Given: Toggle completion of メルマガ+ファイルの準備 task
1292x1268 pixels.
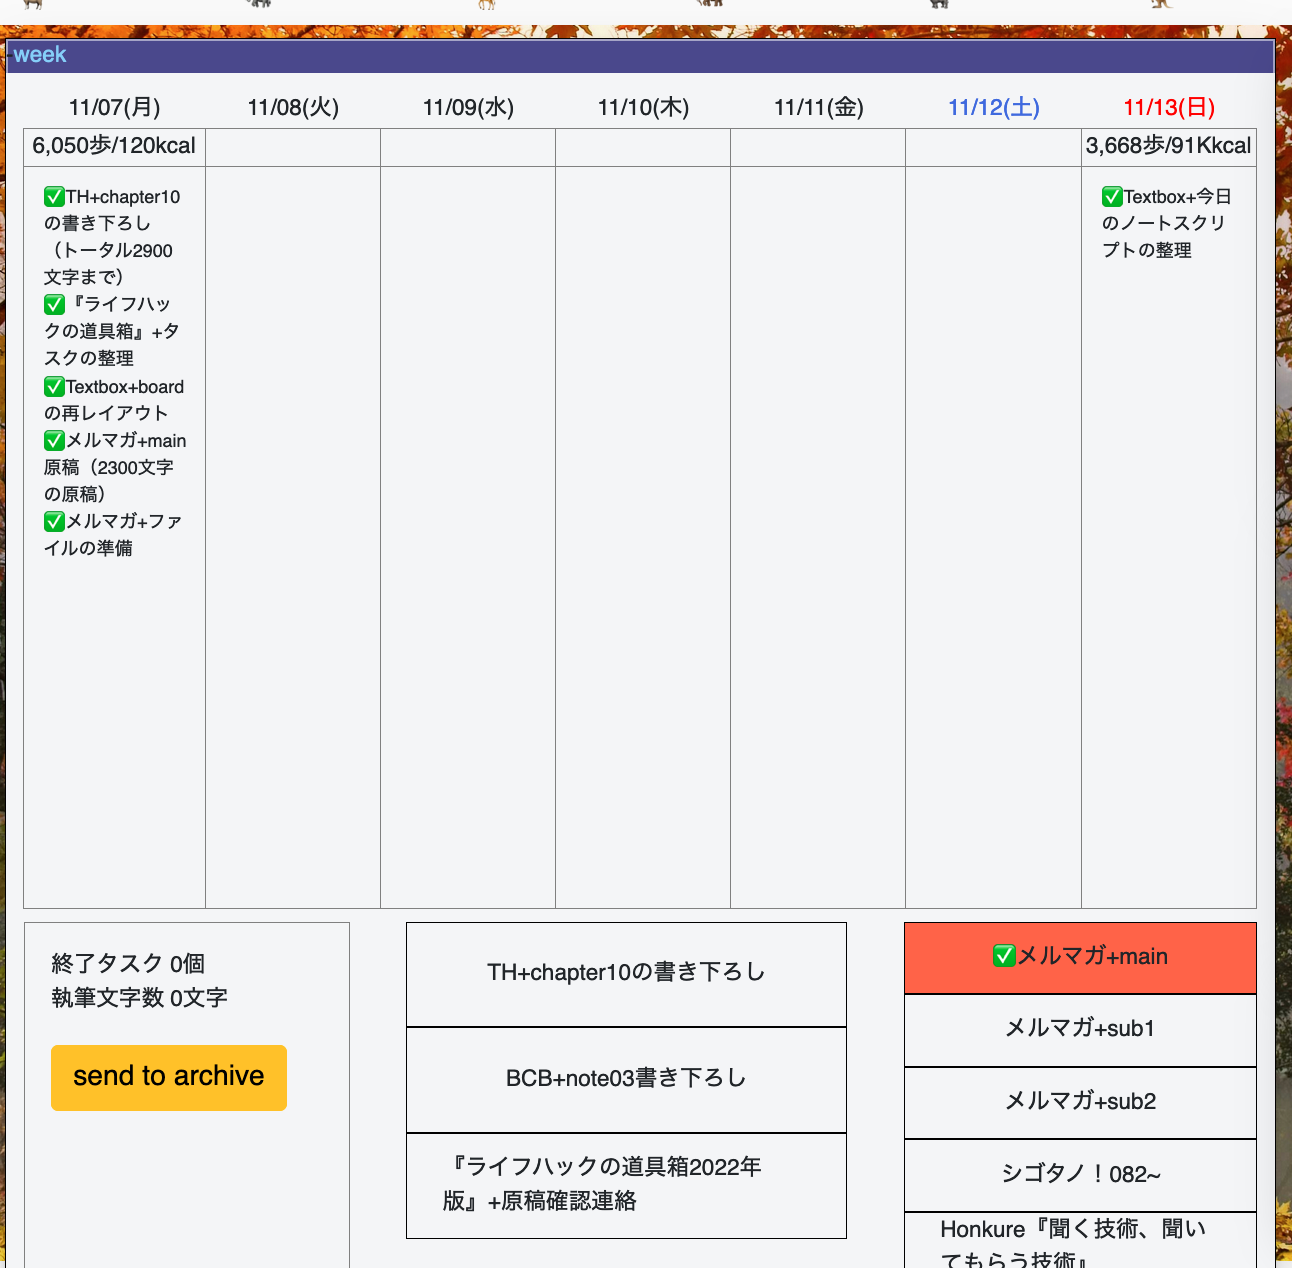Looking at the screenshot, I should pos(54,521).
